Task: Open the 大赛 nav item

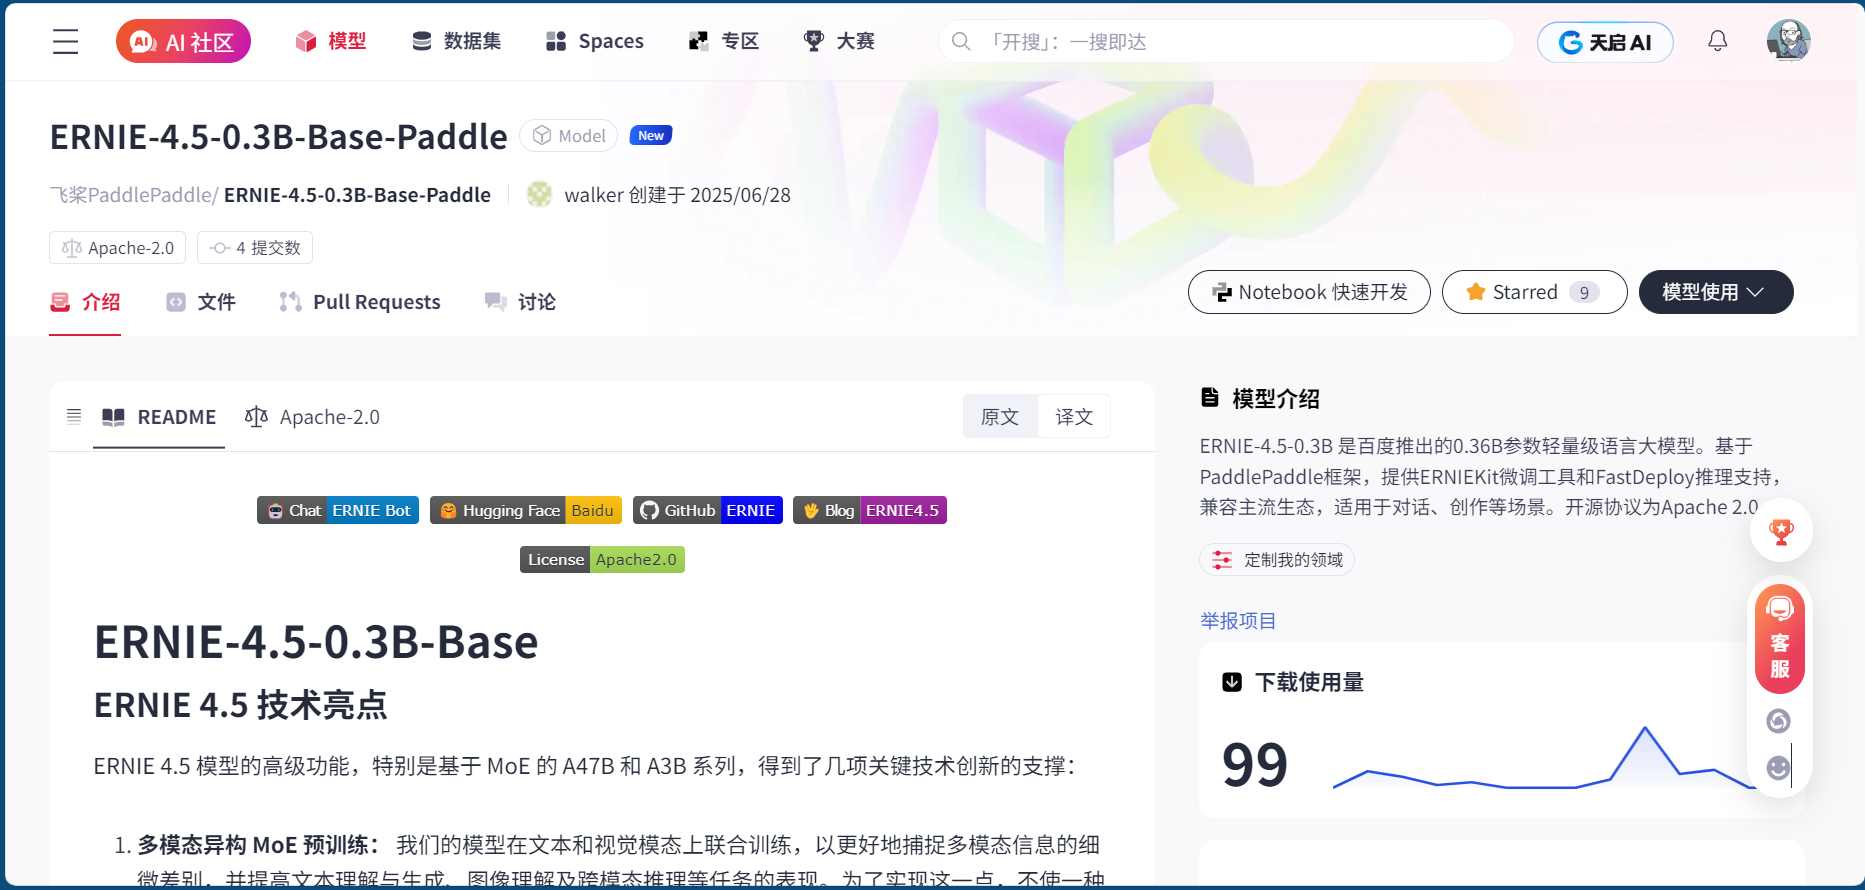Action: click(x=839, y=41)
